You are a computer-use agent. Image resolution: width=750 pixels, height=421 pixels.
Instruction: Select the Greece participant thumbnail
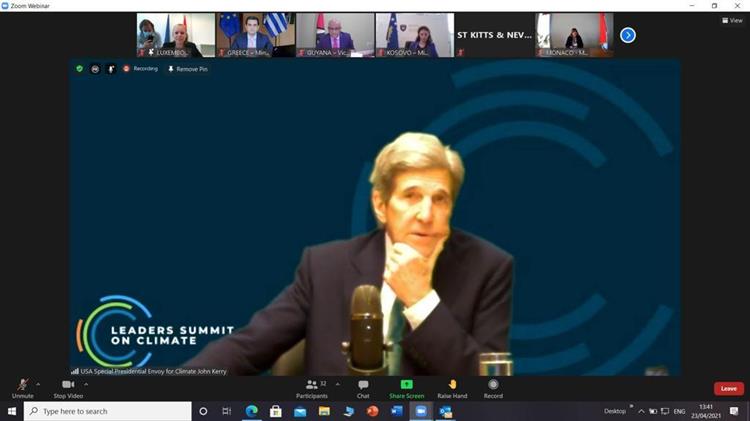[x=255, y=35]
